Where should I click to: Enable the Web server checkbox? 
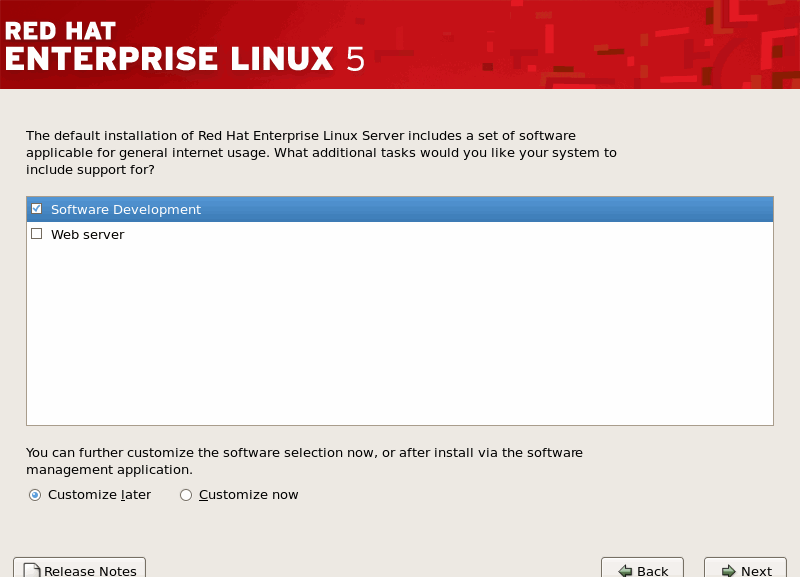37,234
